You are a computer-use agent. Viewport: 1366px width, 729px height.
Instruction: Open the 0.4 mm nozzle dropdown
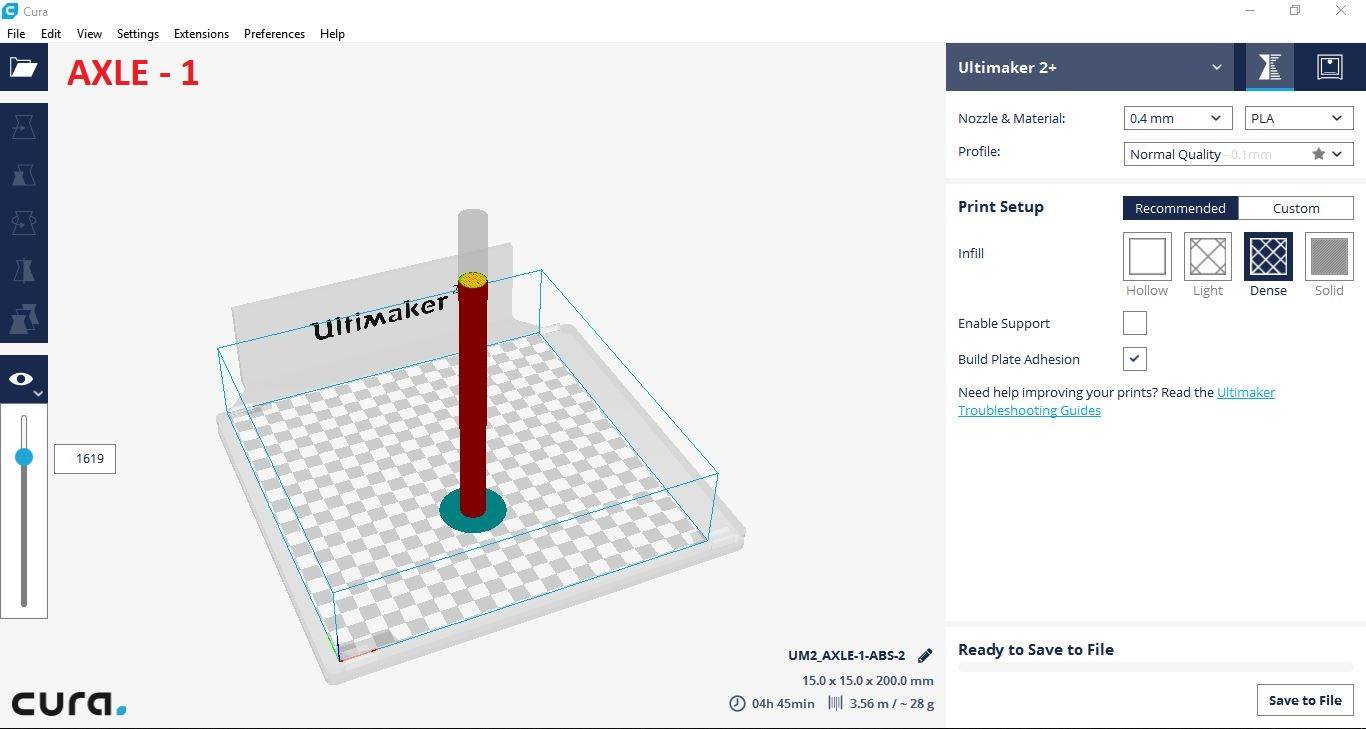(x=1177, y=118)
